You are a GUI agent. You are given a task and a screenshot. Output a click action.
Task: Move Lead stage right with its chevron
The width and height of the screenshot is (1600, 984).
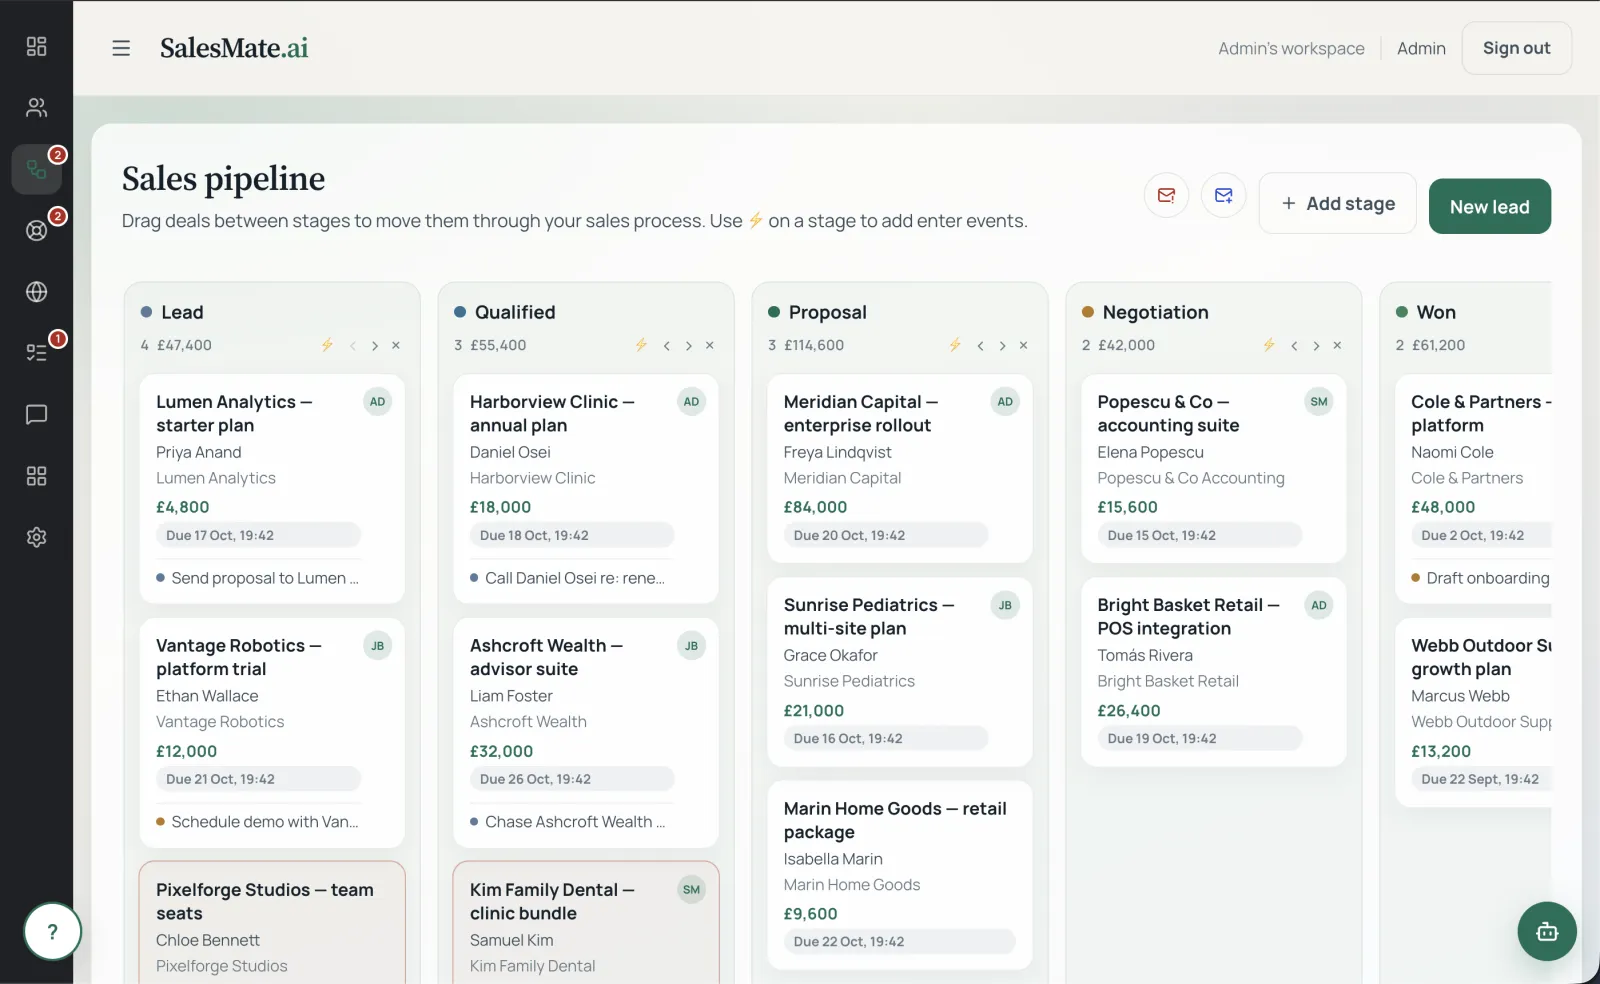tap(375, 346)
